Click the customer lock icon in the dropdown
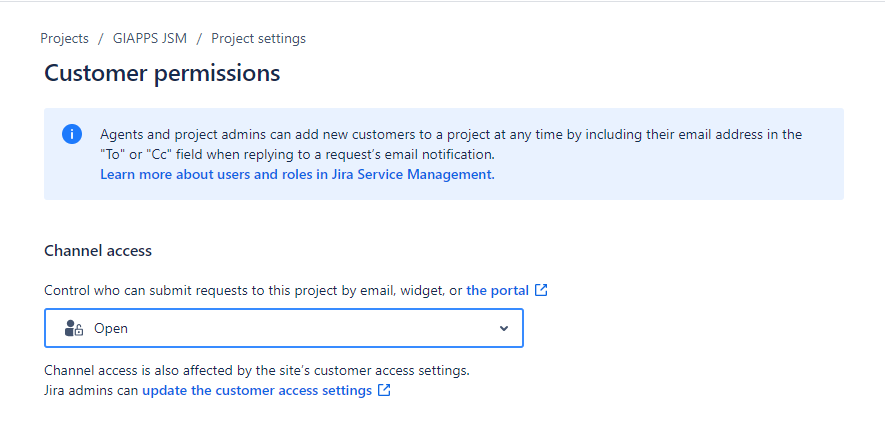The image size is (885, 428). pyautogui.click(x=73, y=328)
